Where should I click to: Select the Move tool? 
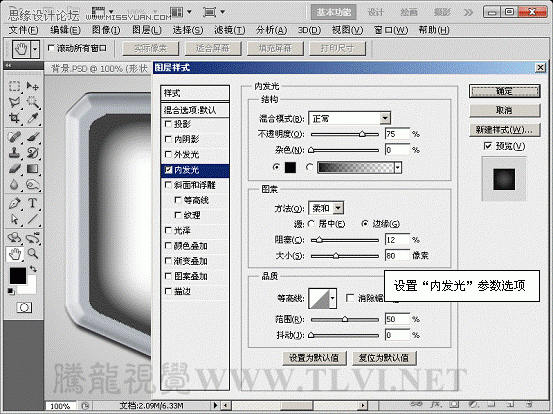(x=32, y=86)
